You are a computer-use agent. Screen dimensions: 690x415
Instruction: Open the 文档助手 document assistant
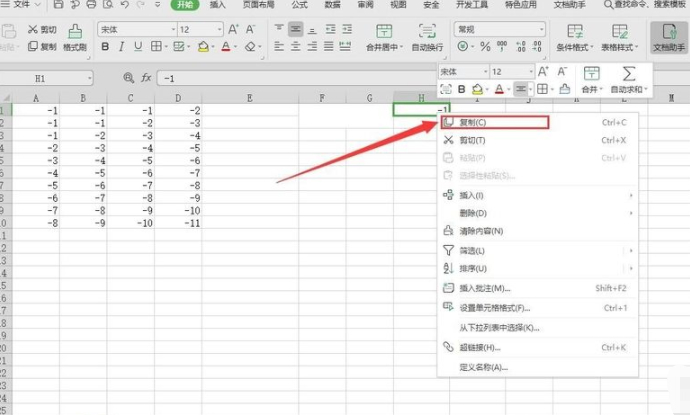pos(669,38)
